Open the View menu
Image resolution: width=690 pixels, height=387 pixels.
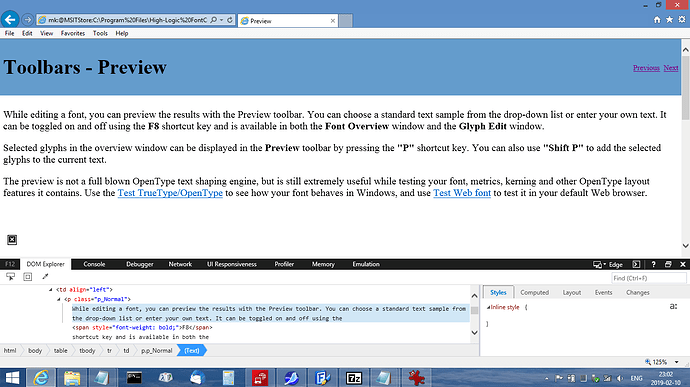pos(46,33)
